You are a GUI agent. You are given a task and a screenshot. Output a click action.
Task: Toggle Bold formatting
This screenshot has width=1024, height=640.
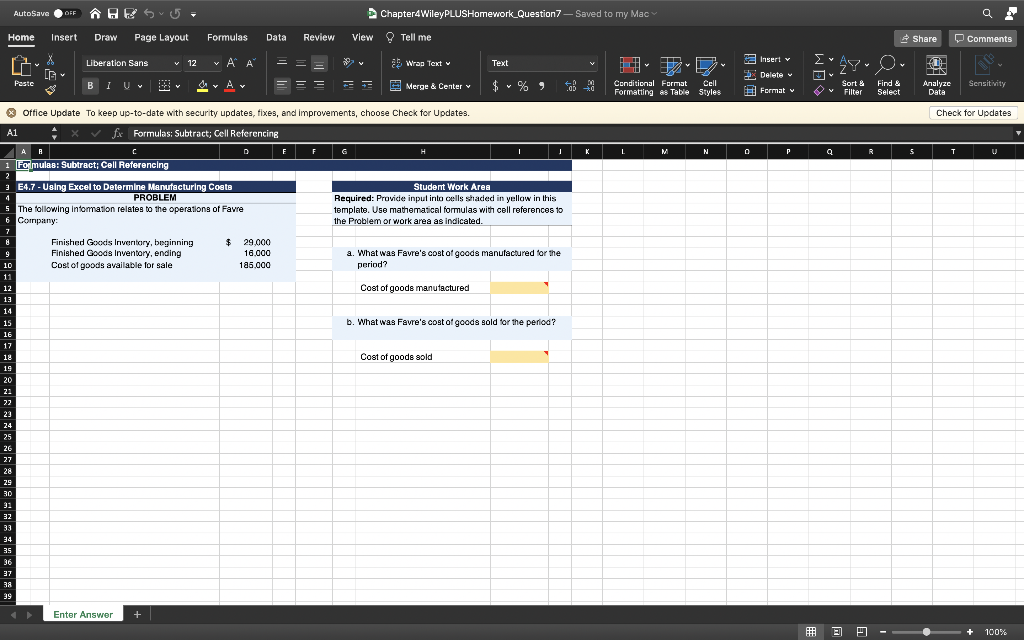pyautogui.click(x=90, y=86)
